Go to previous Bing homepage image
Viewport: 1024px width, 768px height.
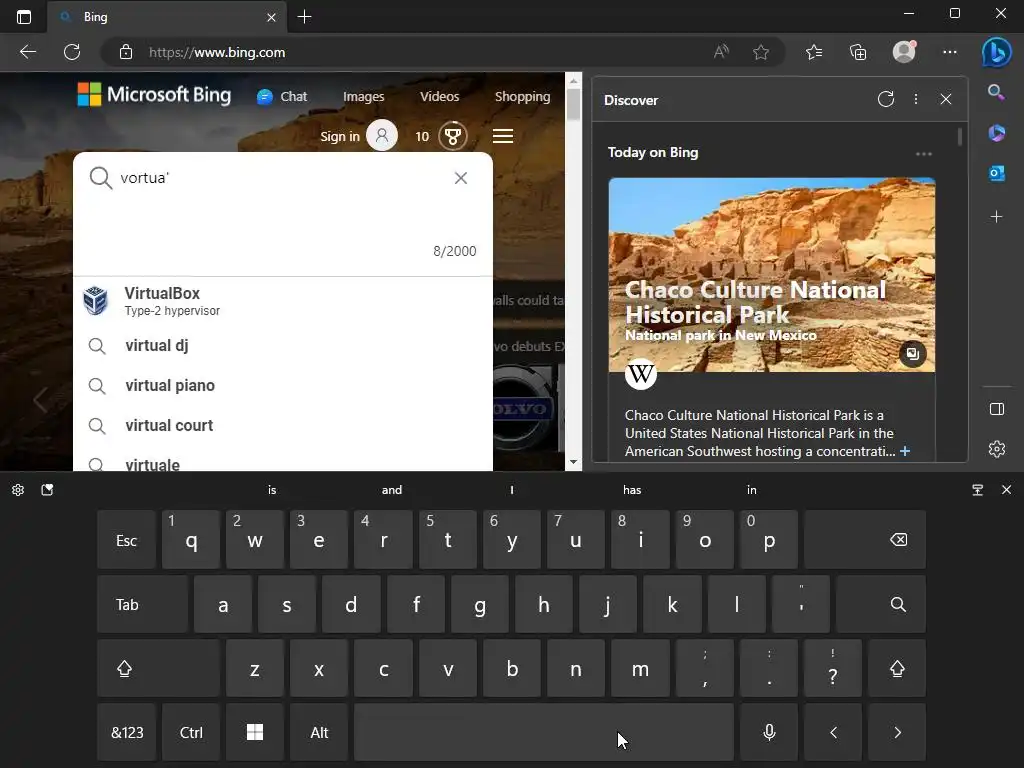(40, 400)
